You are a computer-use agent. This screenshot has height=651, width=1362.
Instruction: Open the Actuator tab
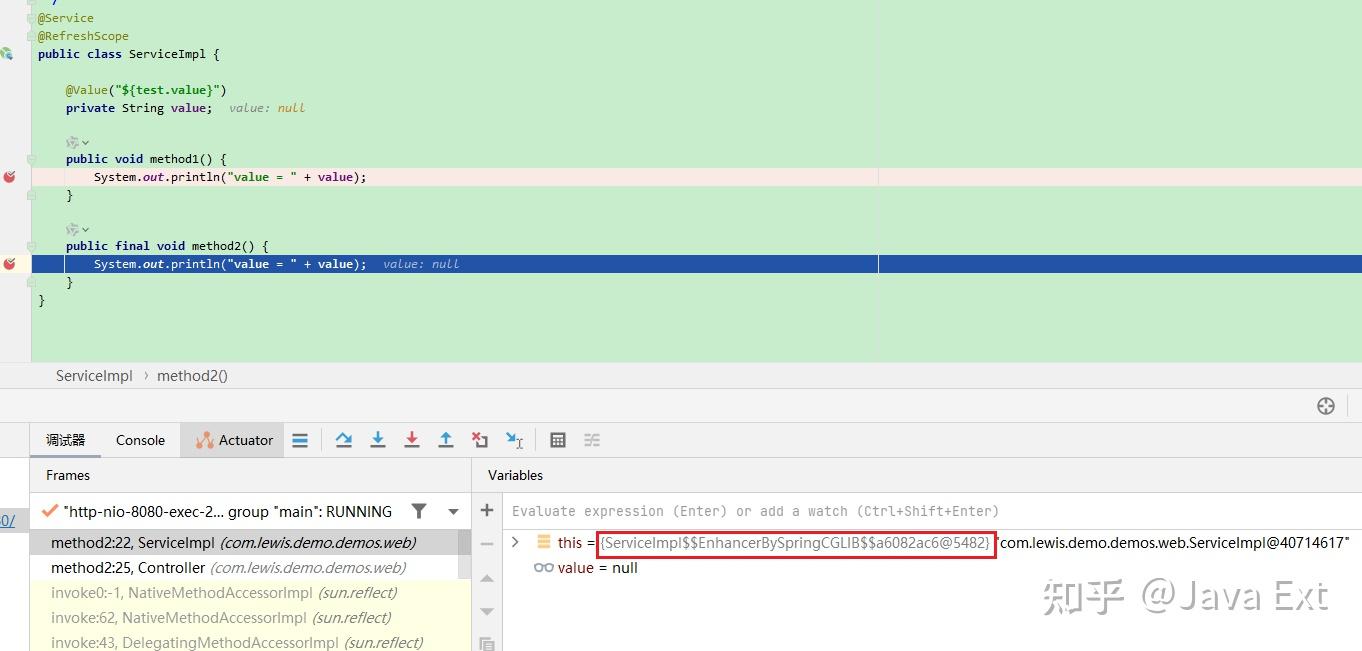click(x=233, y=440)
